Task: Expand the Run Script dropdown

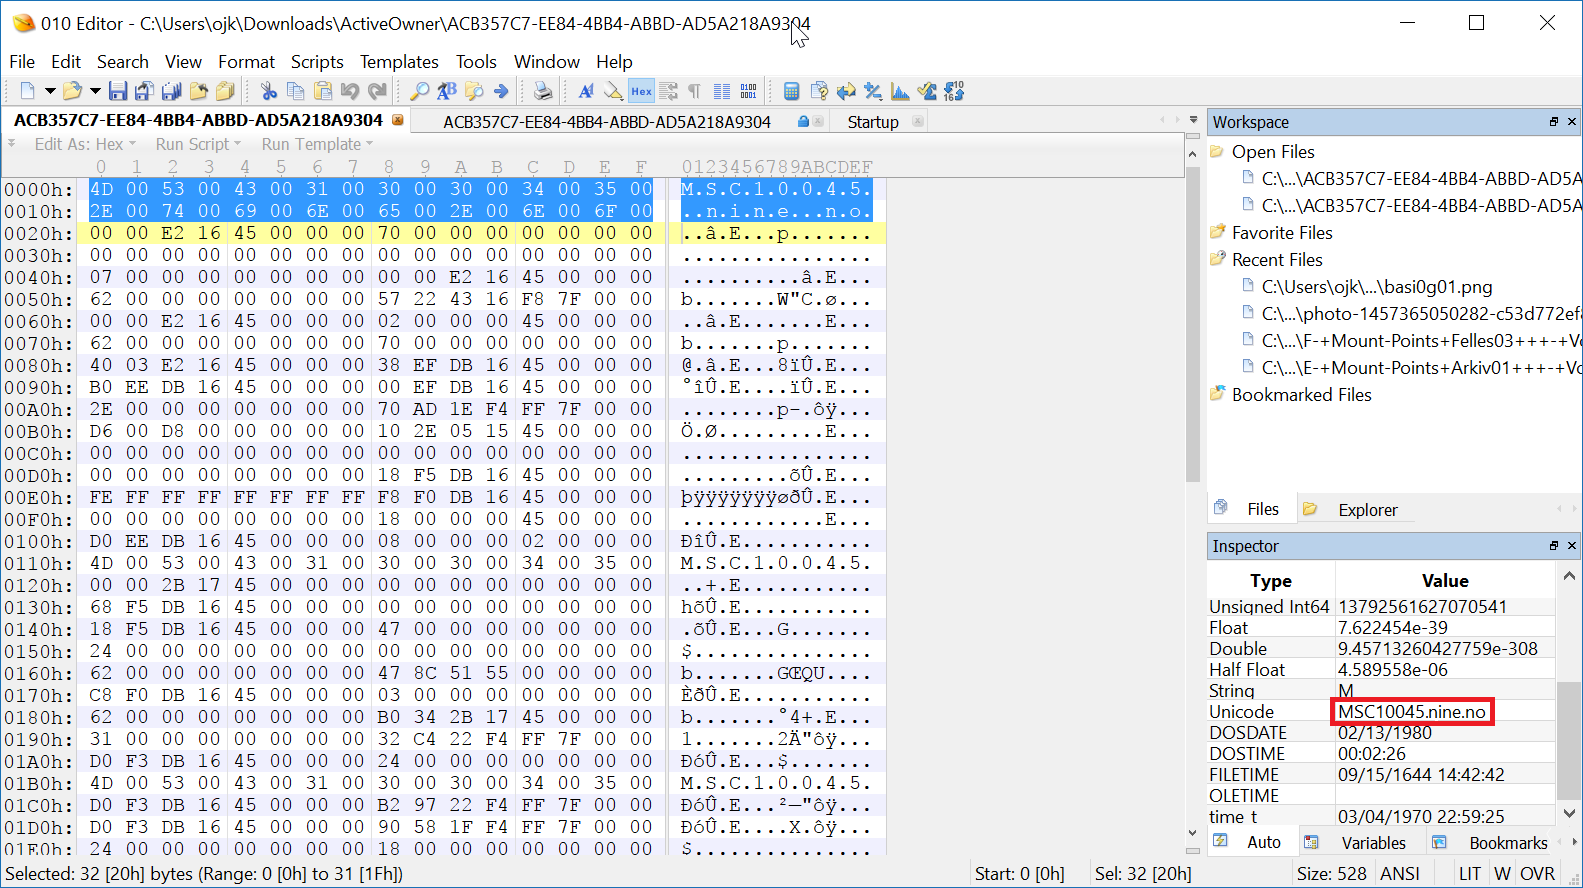Action: pyautogui.click(x=198, y=144)
